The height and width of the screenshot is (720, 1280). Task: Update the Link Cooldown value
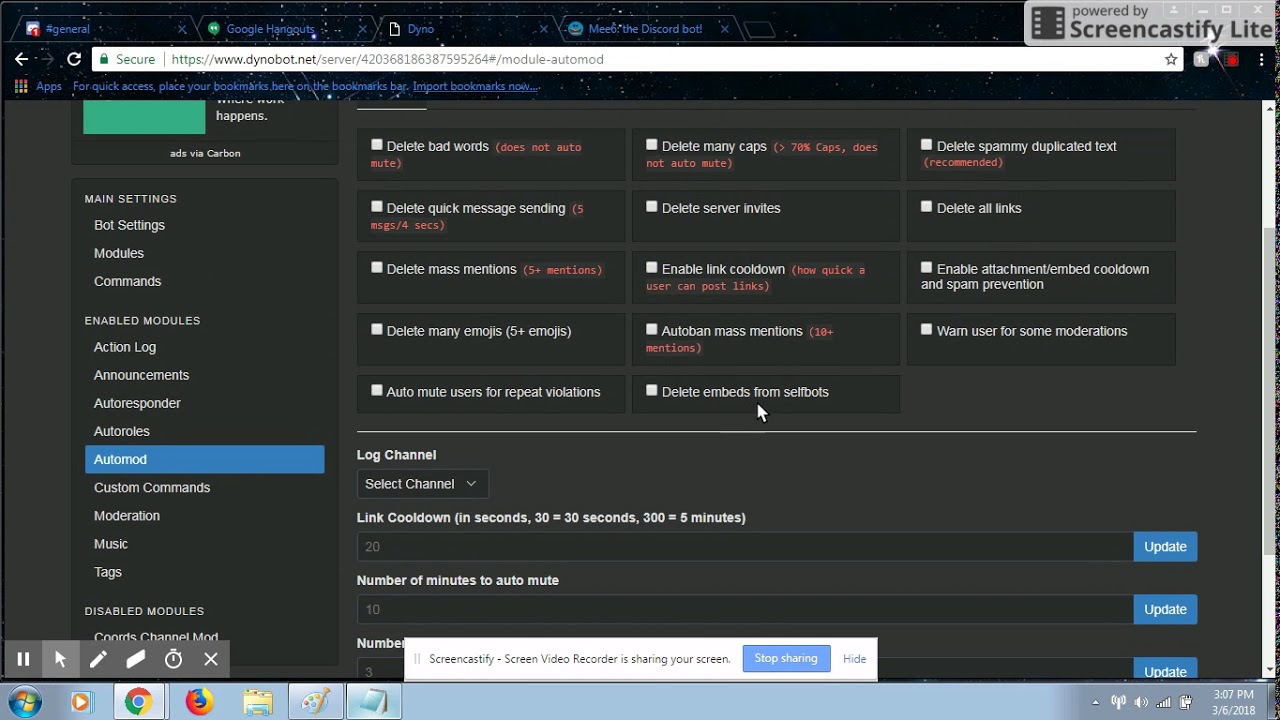click(1165, 546)
